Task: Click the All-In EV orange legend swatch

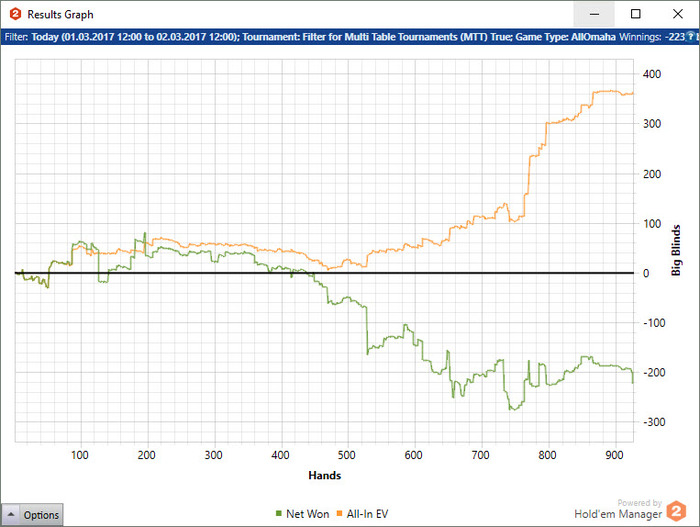Action: point(339,514)
